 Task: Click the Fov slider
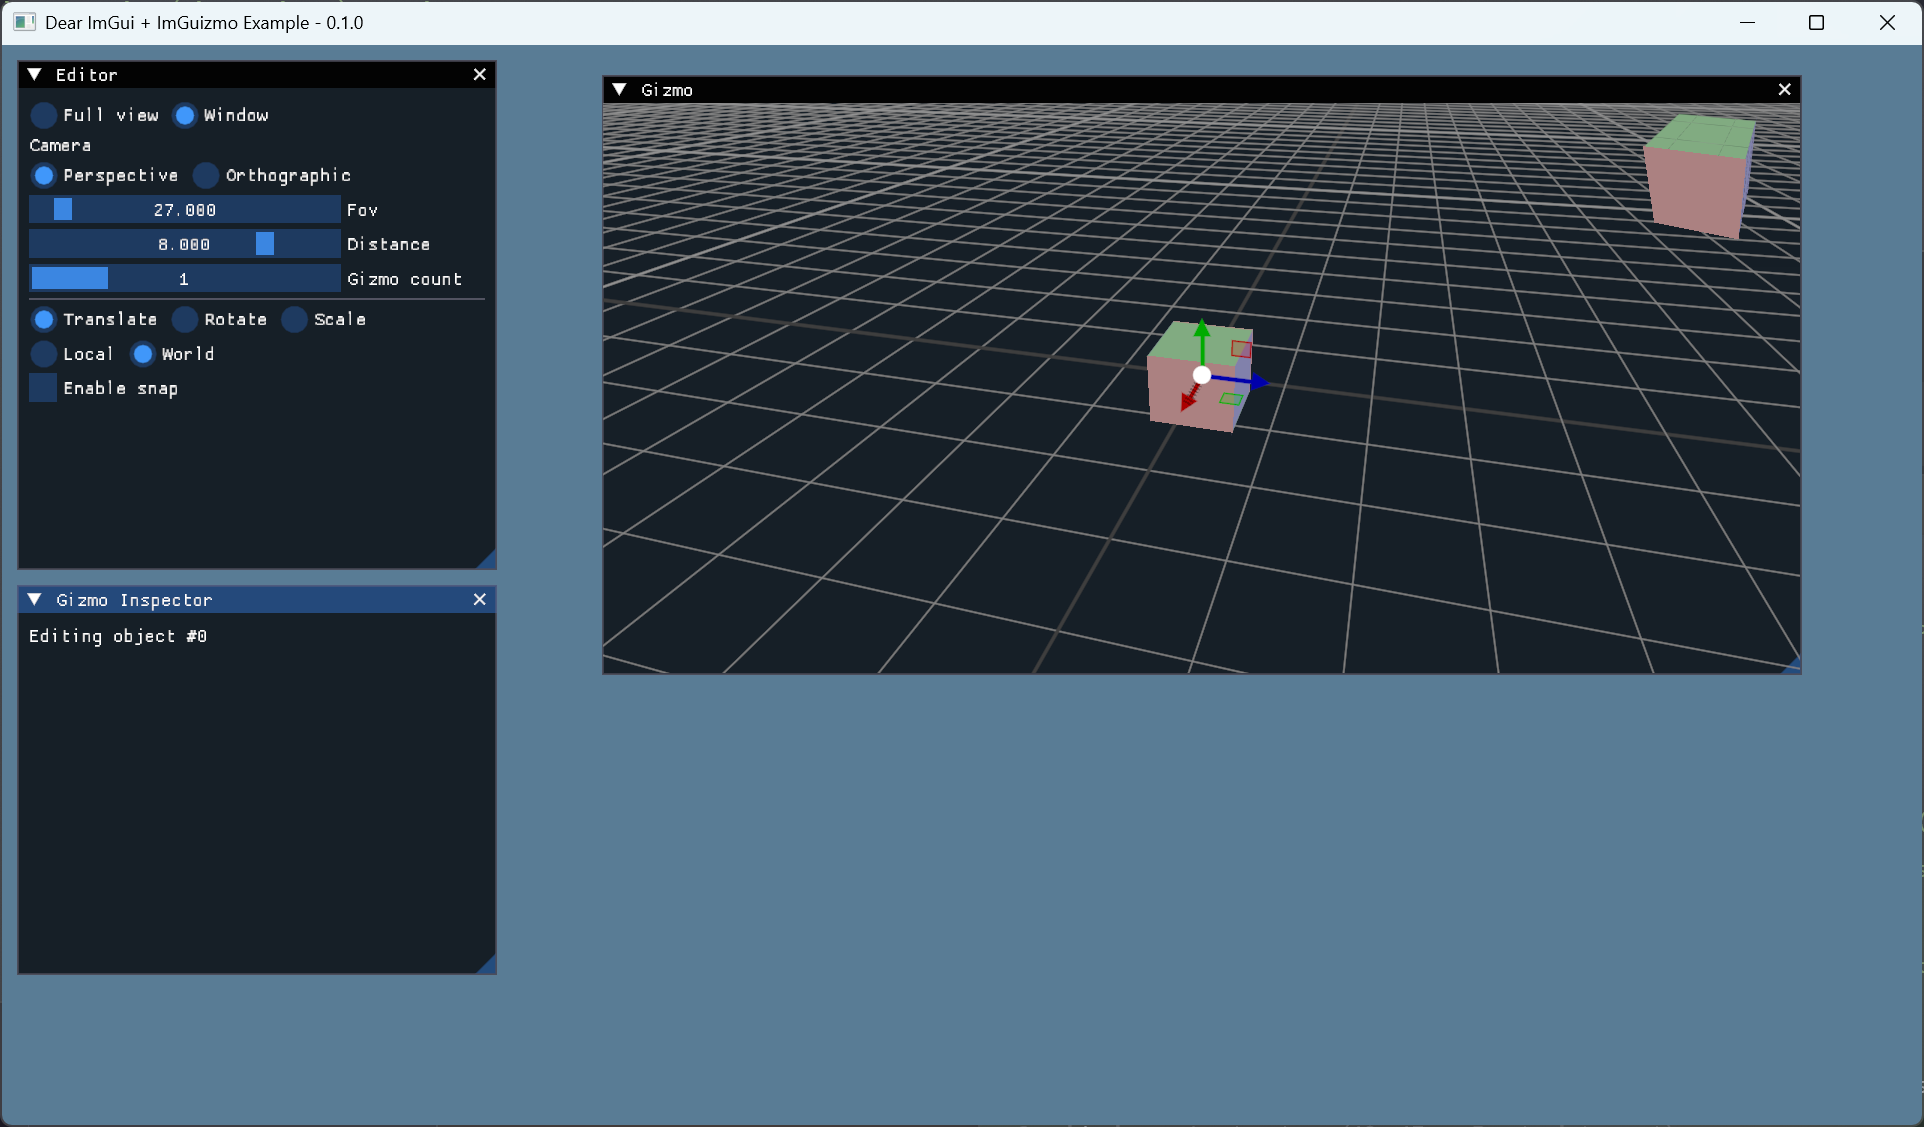point(185,210)
